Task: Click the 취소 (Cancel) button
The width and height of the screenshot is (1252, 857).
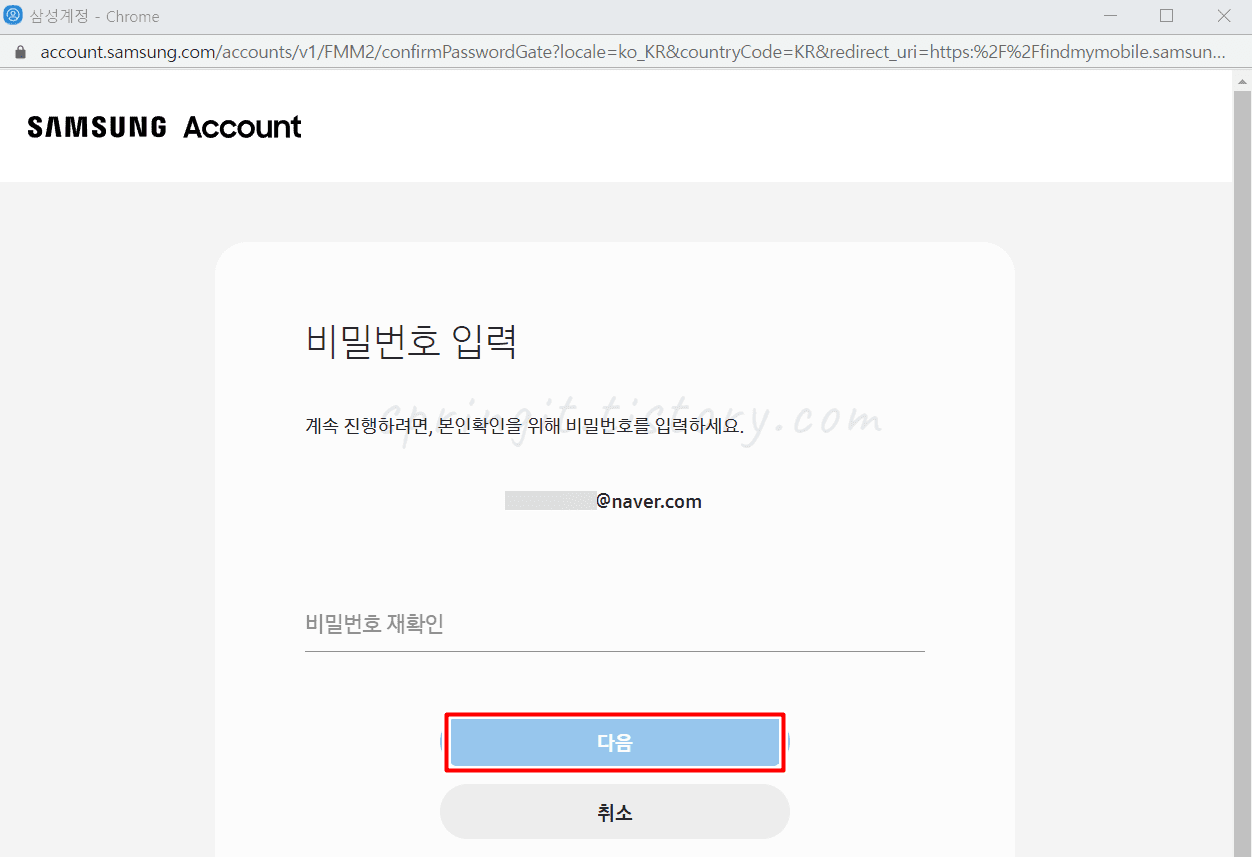Action: coord(615,812)
